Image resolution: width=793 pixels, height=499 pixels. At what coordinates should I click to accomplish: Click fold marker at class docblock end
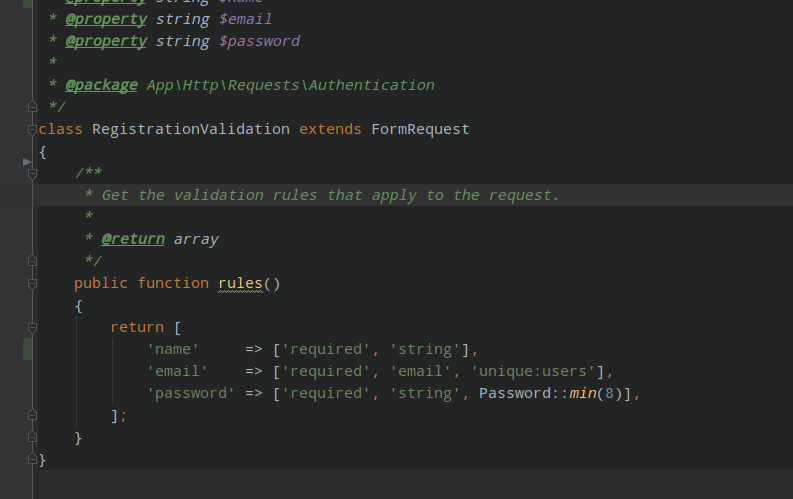(32, 107)
